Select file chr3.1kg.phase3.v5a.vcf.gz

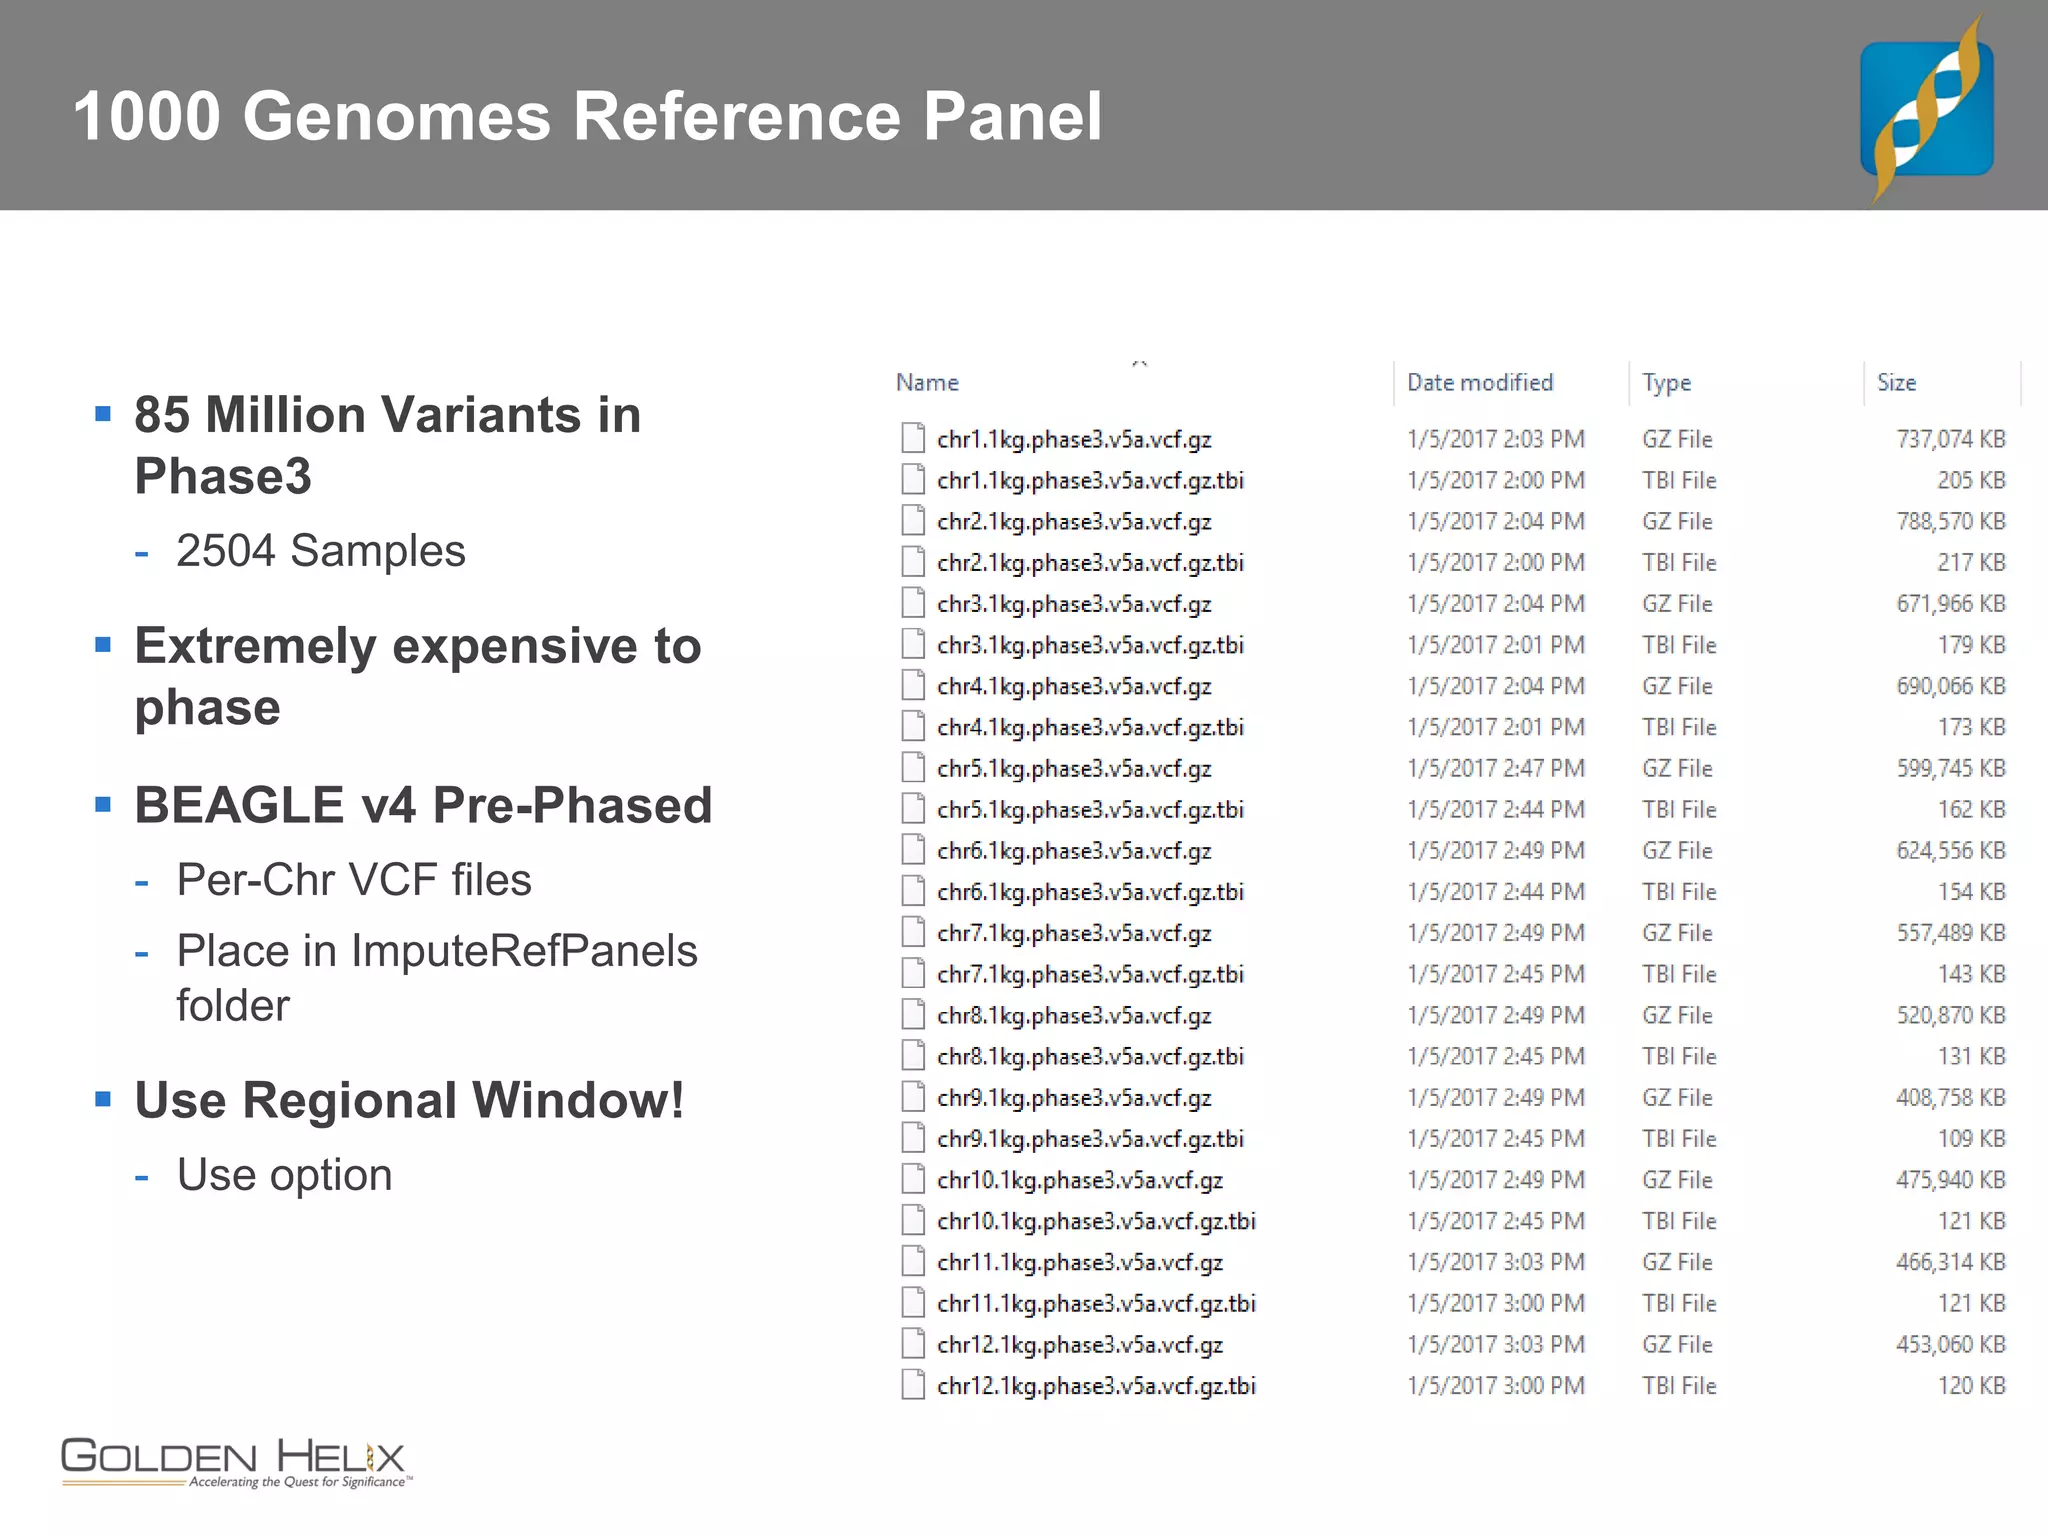point(1074,604)
